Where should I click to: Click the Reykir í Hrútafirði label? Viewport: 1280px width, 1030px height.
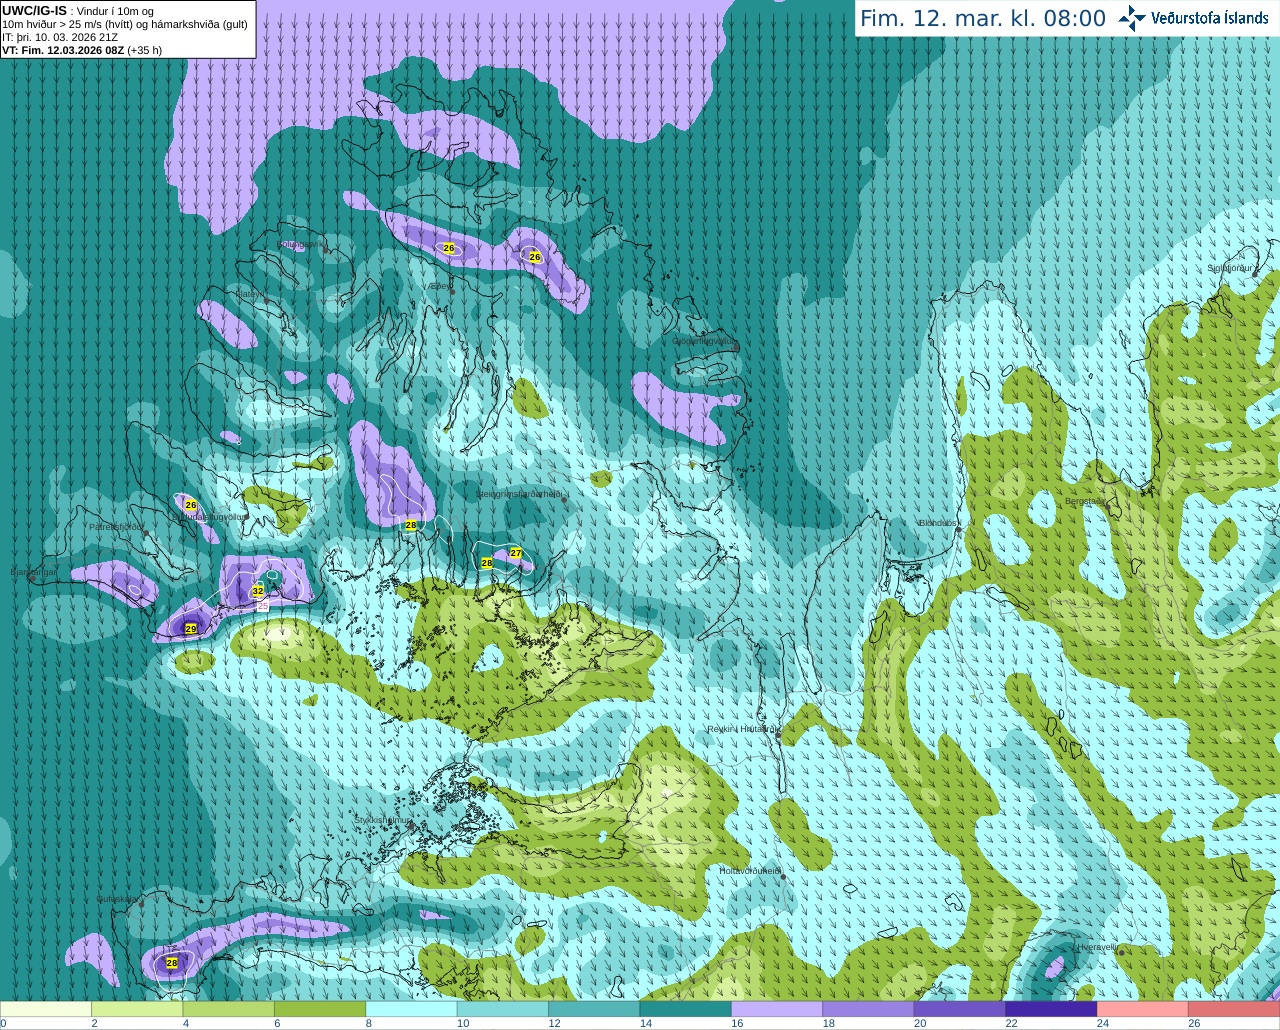tap(742, 729)
